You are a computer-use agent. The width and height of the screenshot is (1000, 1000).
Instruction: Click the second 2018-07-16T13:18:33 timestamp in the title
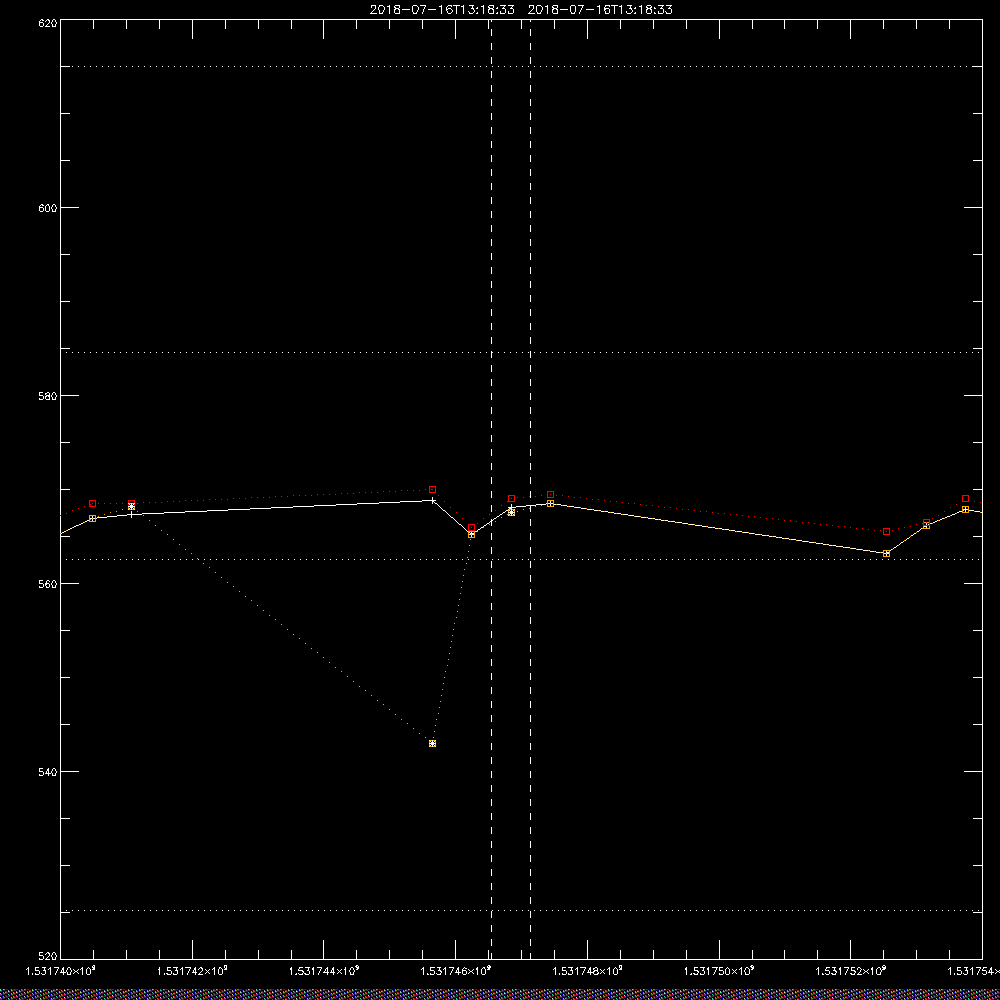[x=600, y=10]
